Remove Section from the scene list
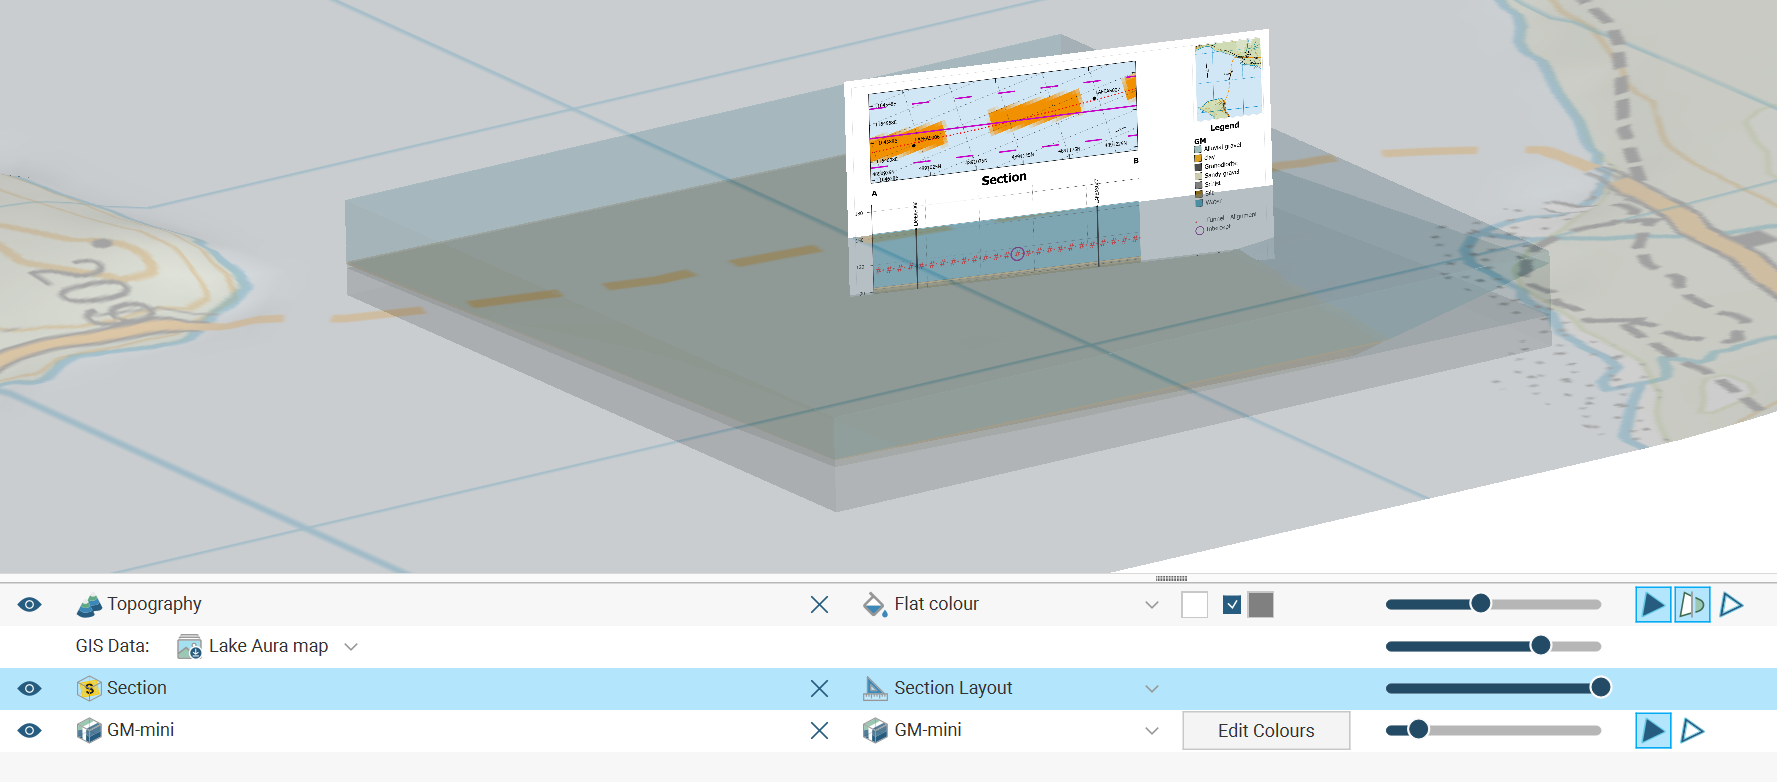The width and height of the screenshot is (1777, 782). click(x=819, y=689)
